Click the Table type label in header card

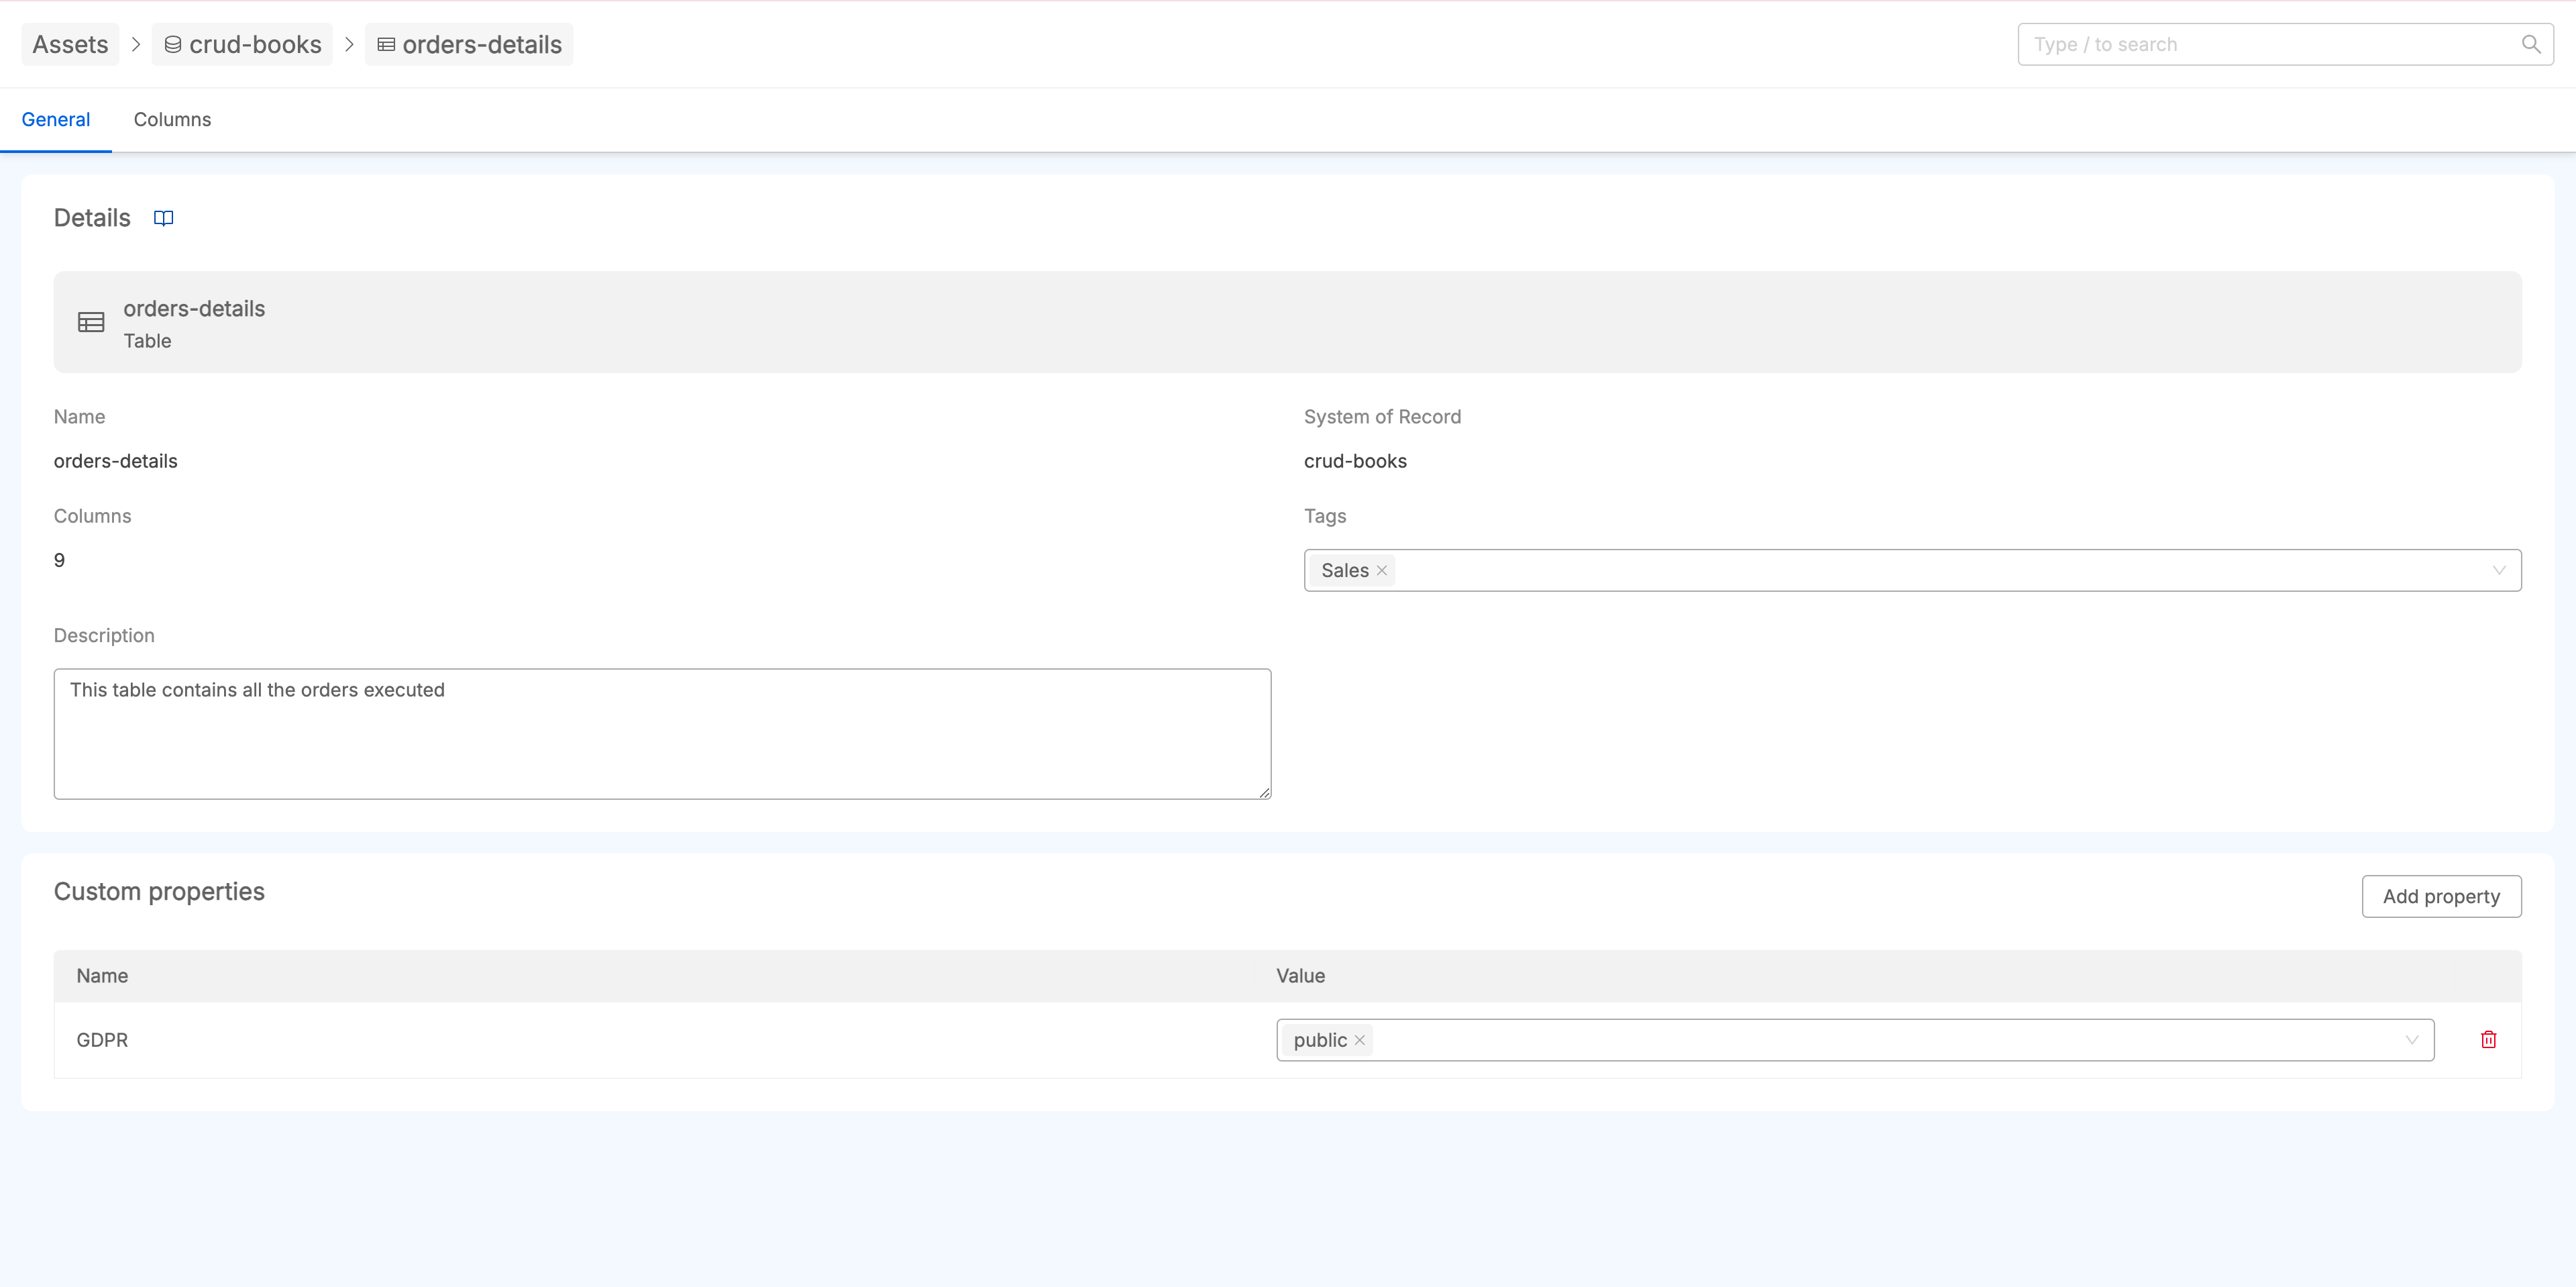point(147,341)
